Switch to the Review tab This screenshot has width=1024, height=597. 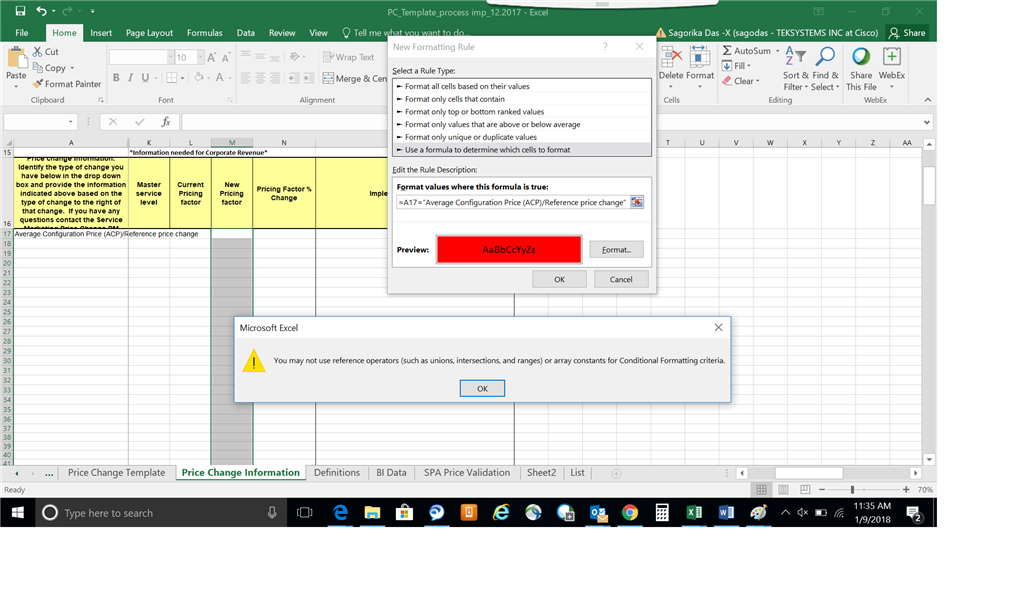(281, 33)
